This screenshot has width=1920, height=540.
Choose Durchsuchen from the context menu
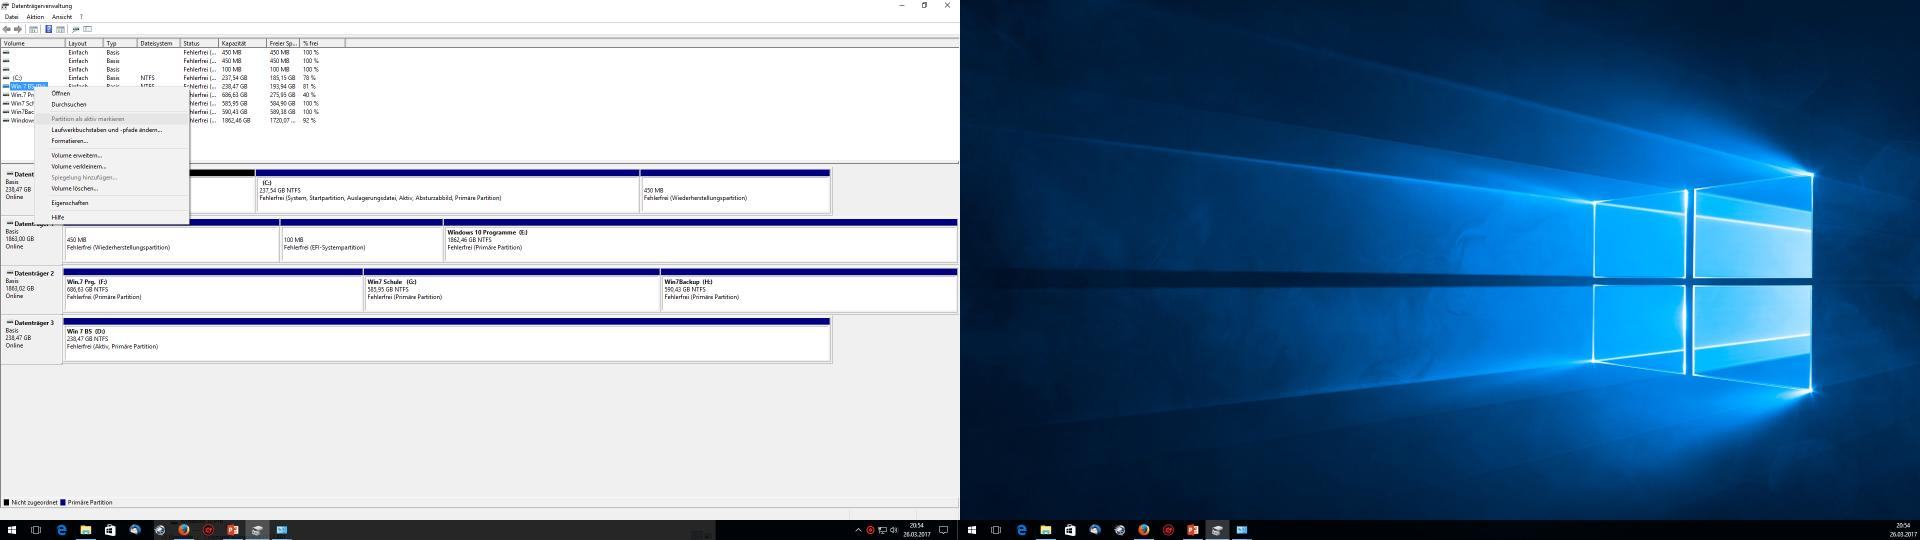pos(111,104)
